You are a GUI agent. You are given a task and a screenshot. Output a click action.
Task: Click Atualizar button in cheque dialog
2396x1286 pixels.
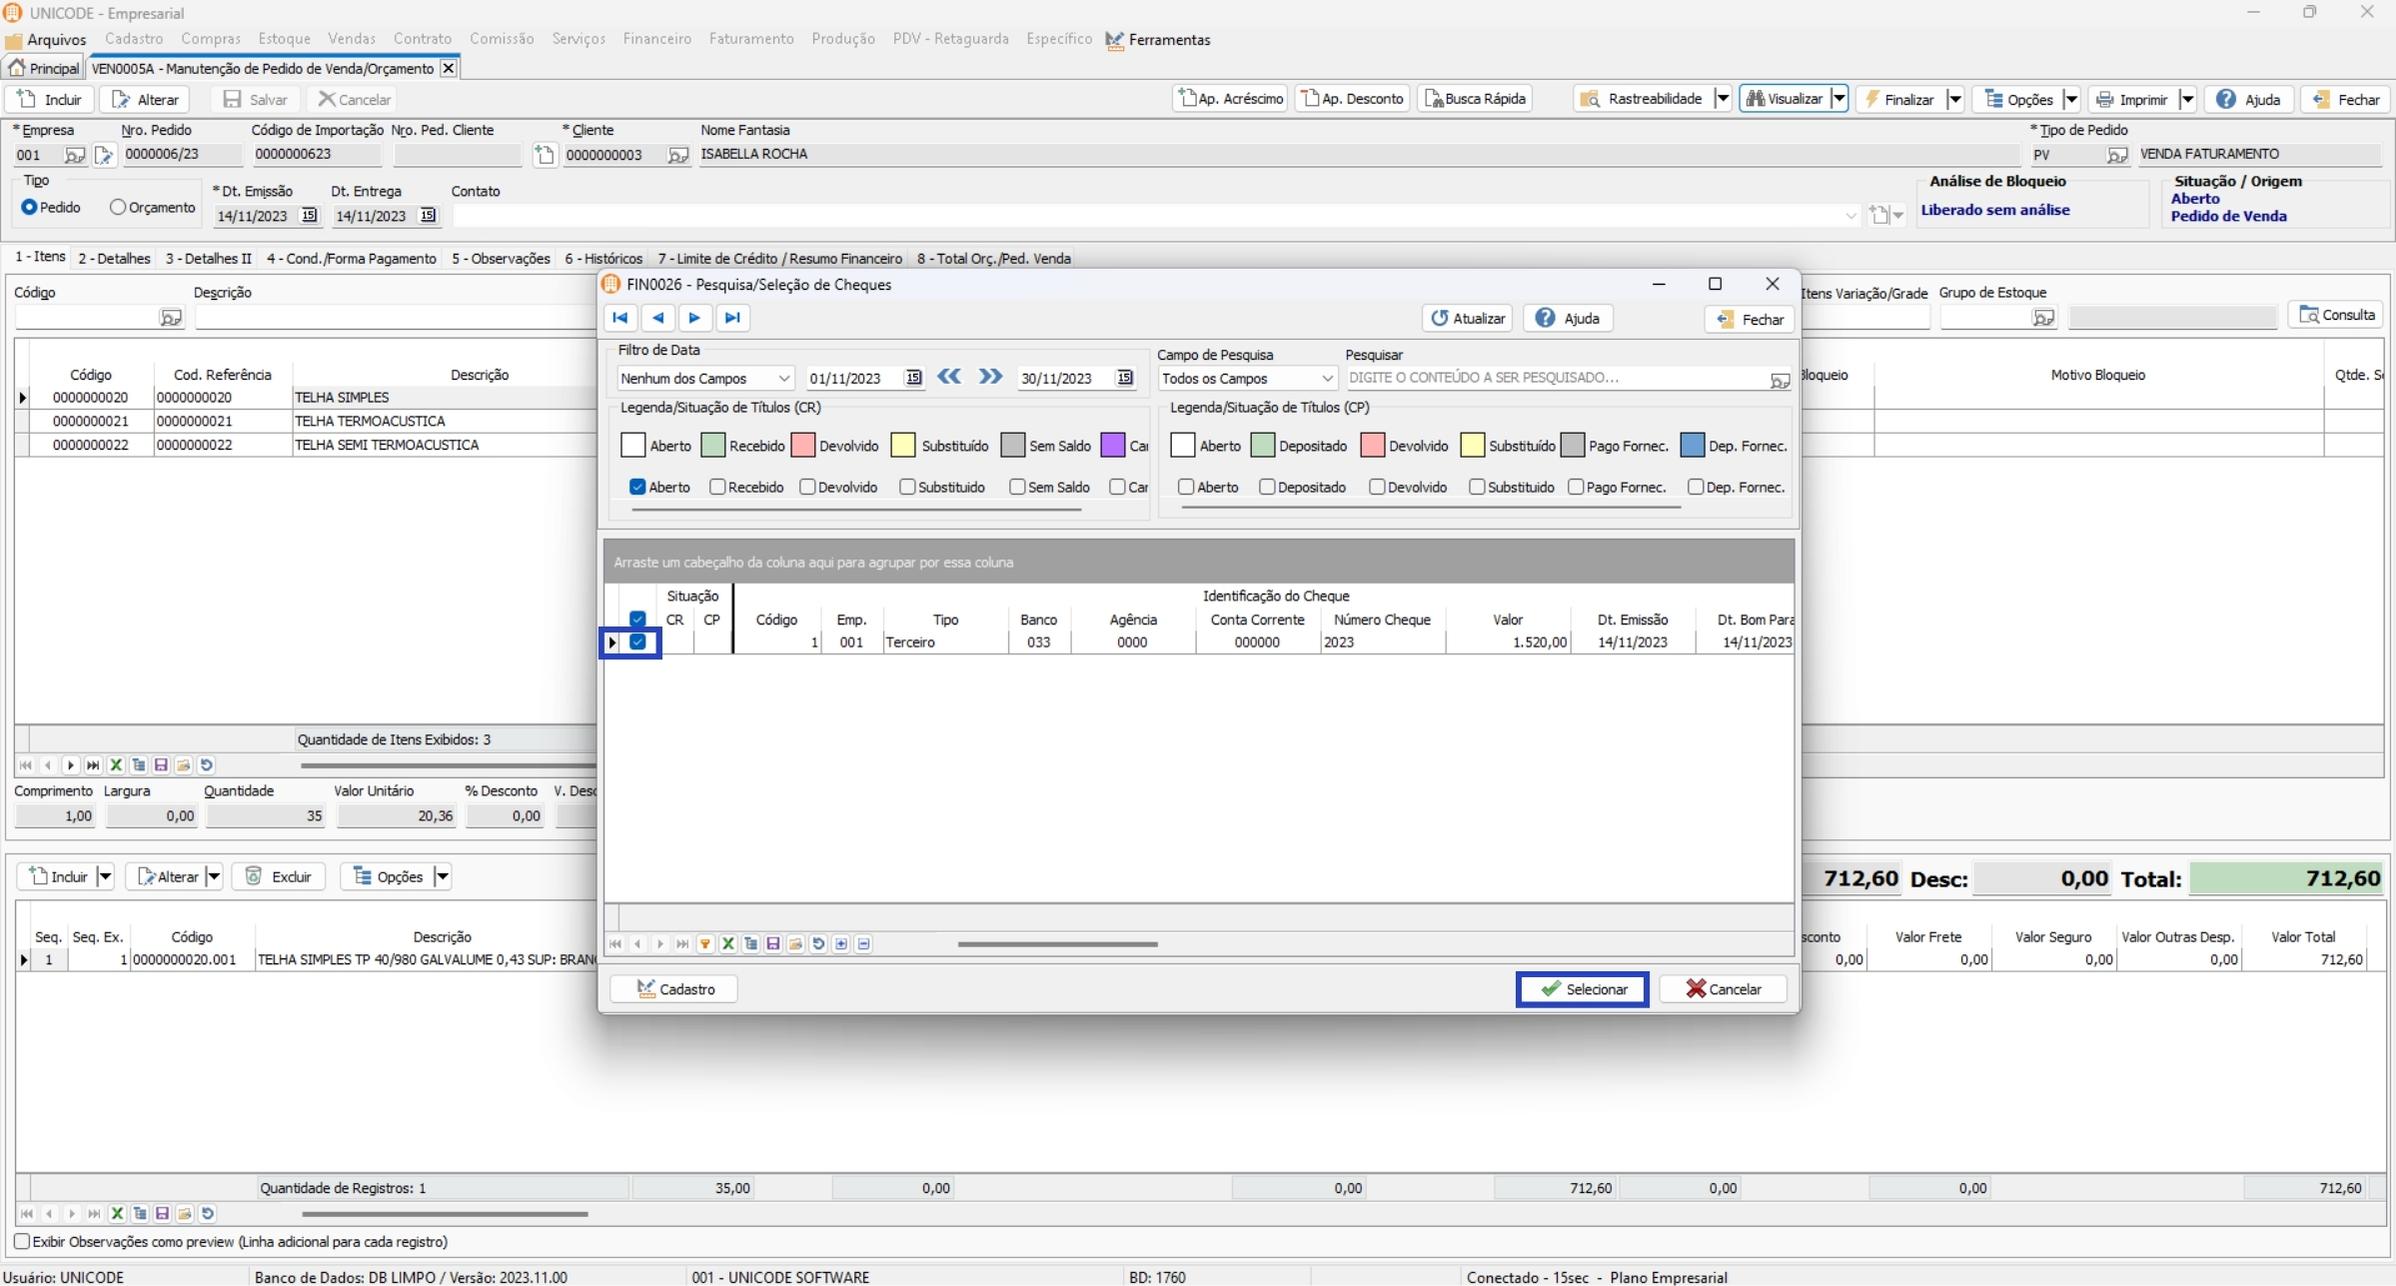[x=1467, y=318]
